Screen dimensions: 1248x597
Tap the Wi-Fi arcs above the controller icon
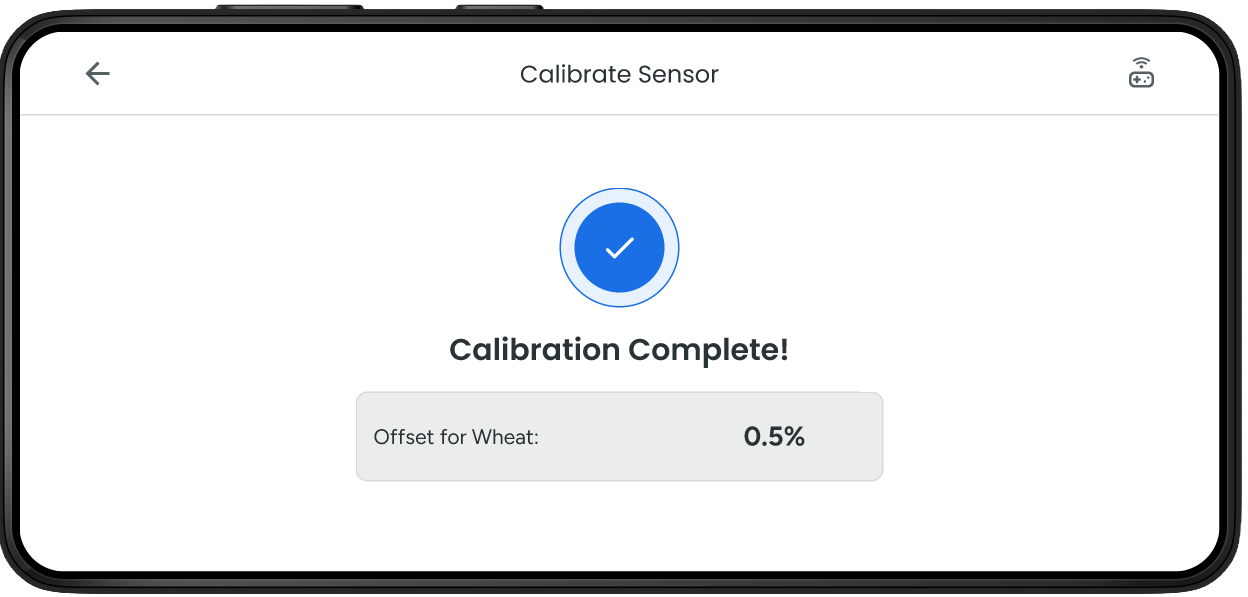pos(1141,63)
